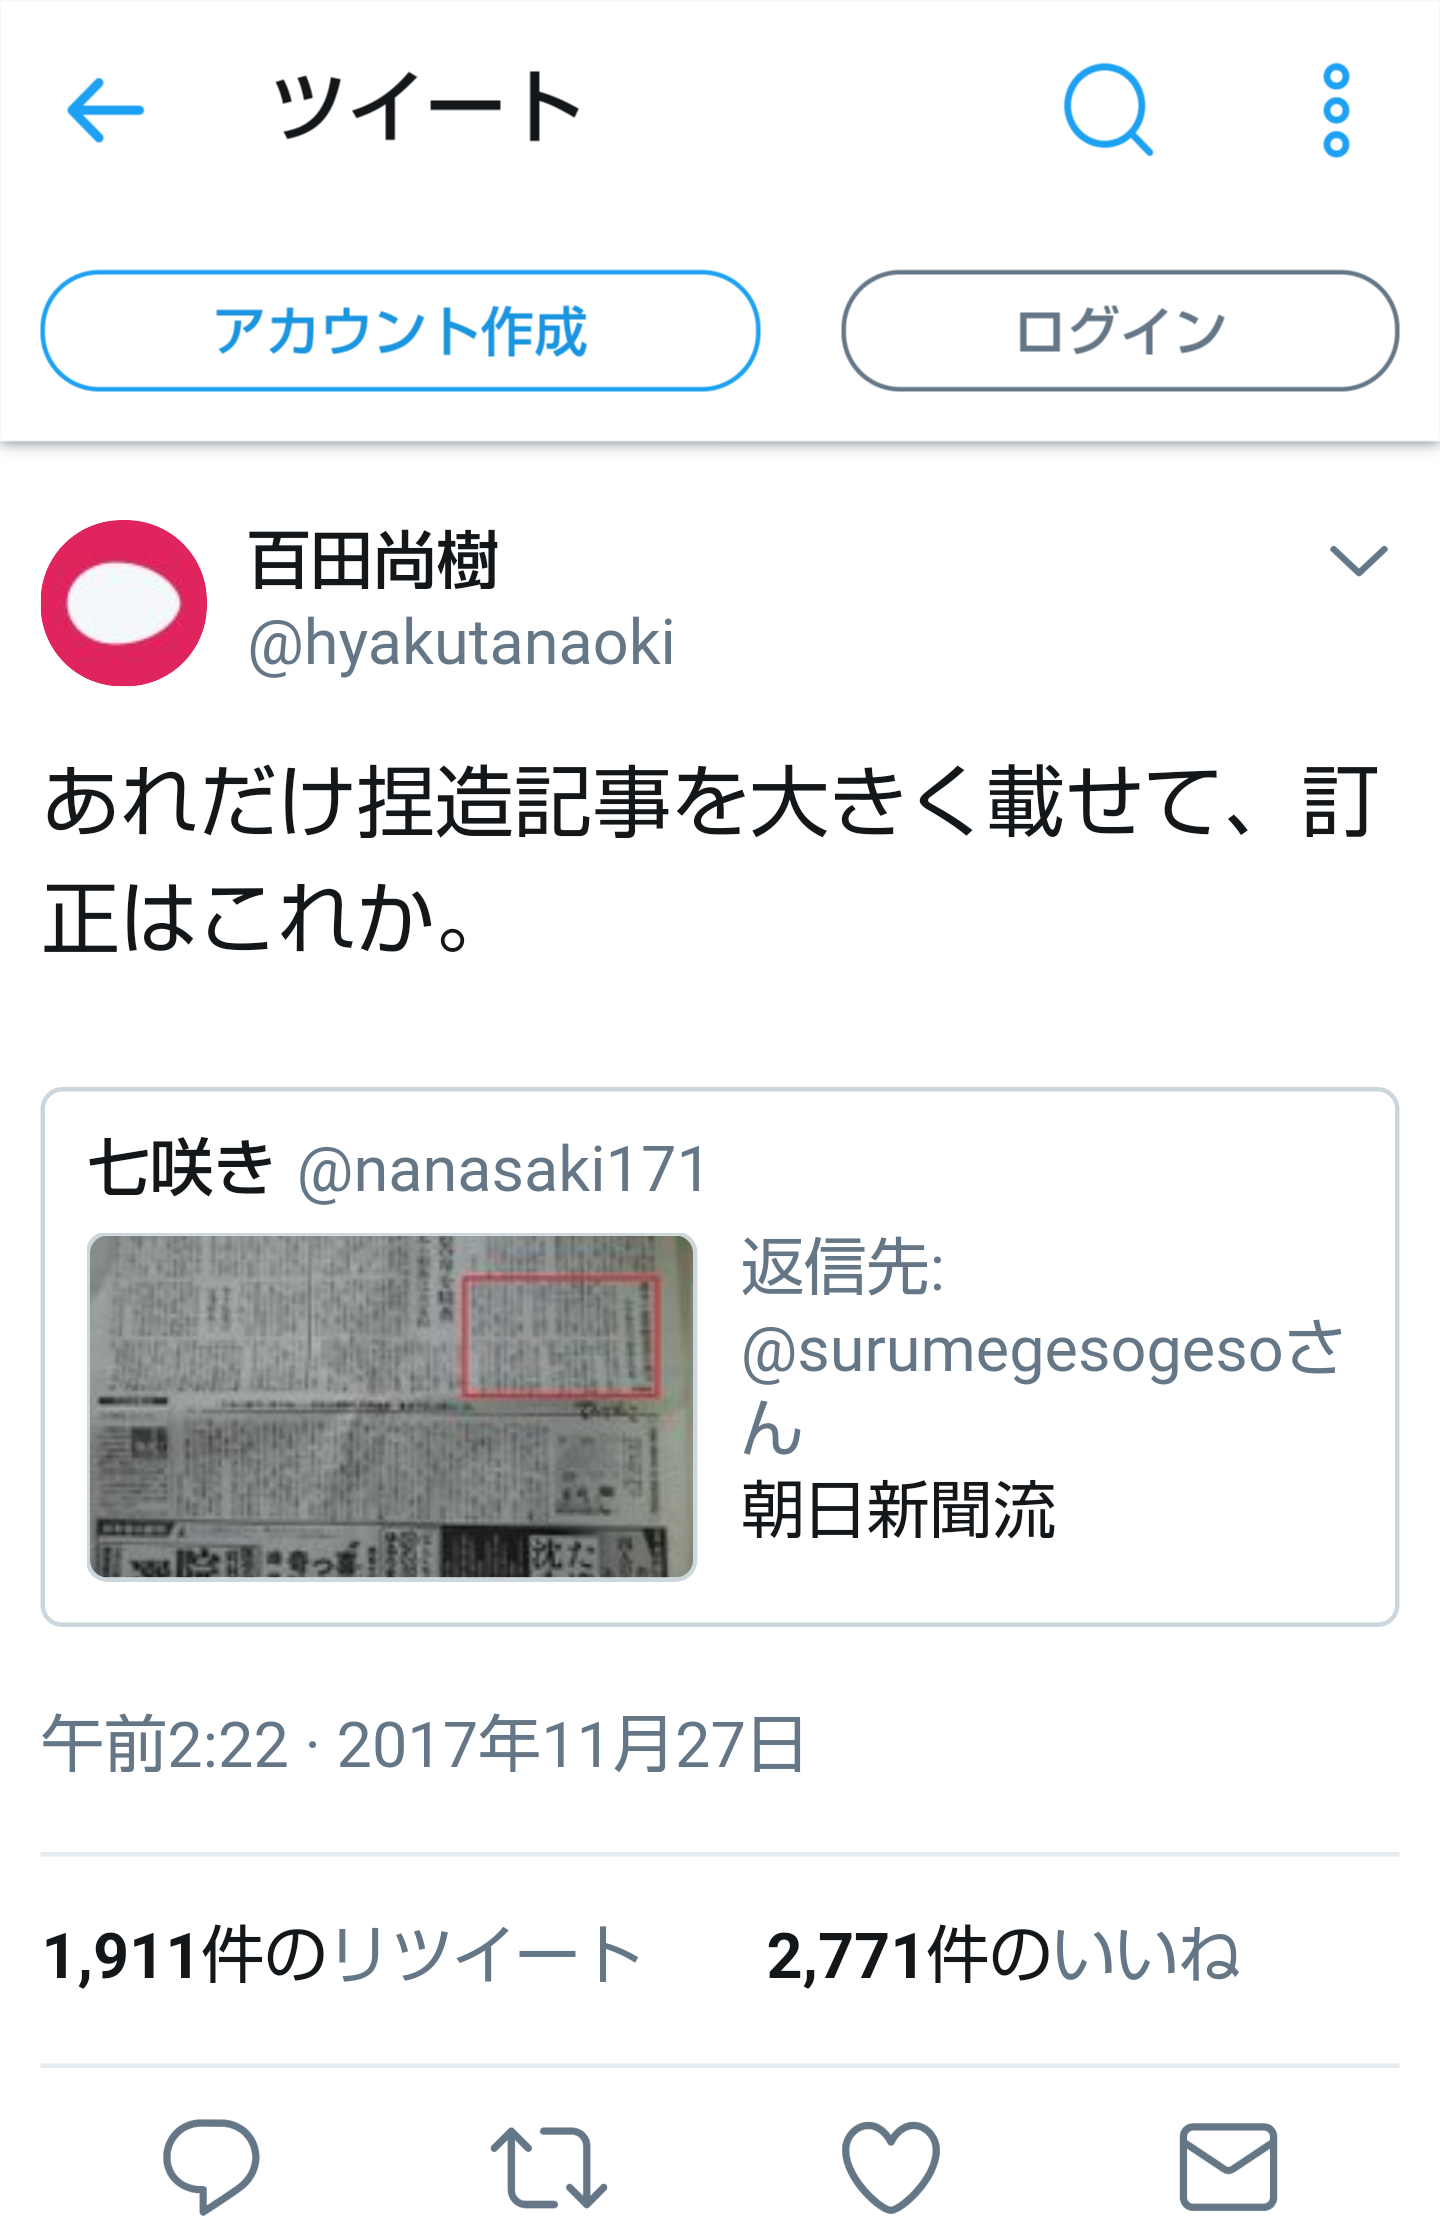This screenshot has height=2236, width=1440.
Task: Share via the envelope message icon
Action: tap(1228, 2166)
